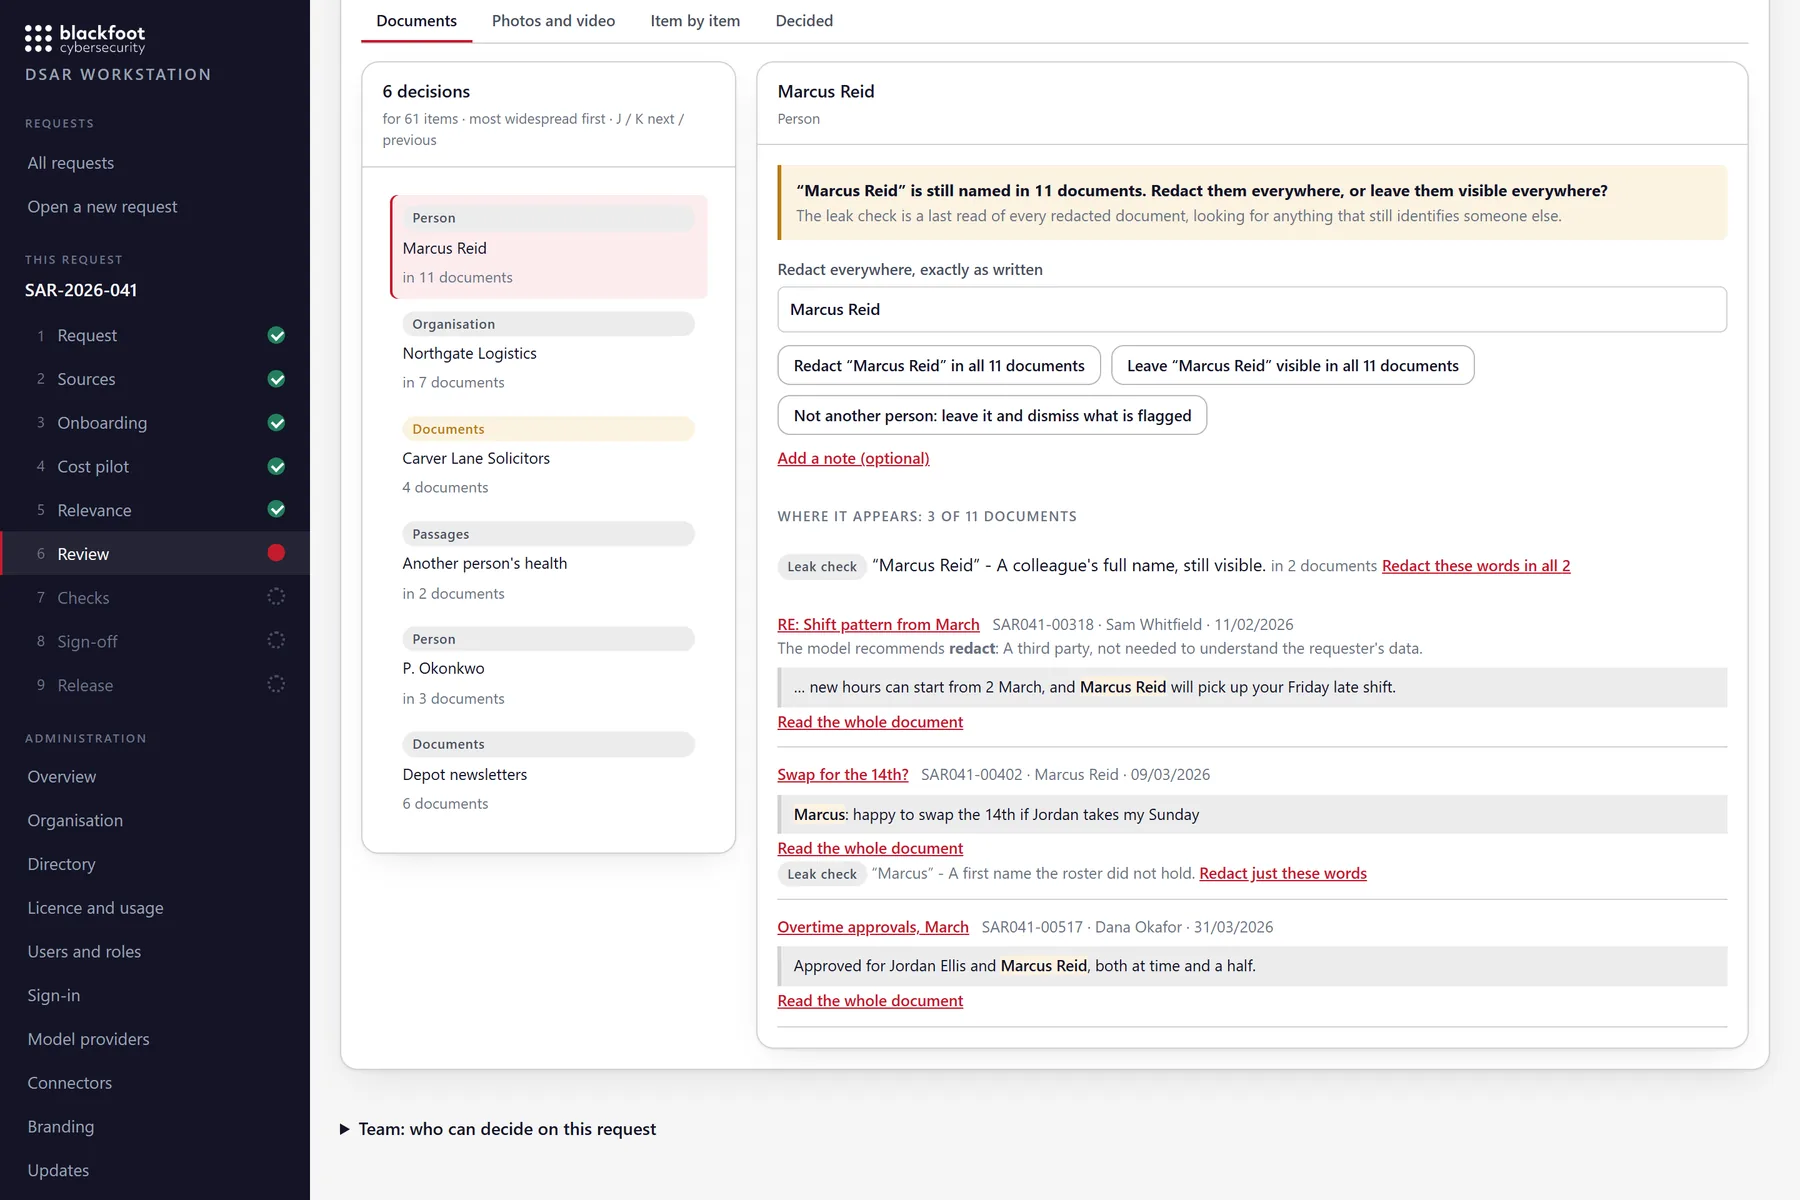Switch to Item by item tab

pyautogui.click(x=695, y=21)
